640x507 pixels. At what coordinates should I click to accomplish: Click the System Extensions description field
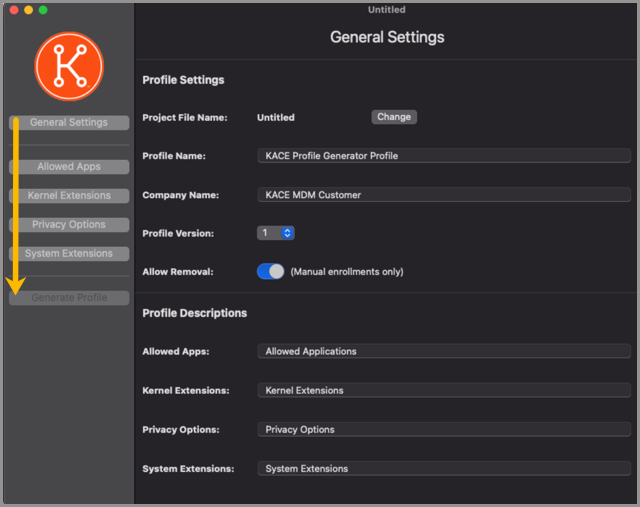(x=443, y=468)
